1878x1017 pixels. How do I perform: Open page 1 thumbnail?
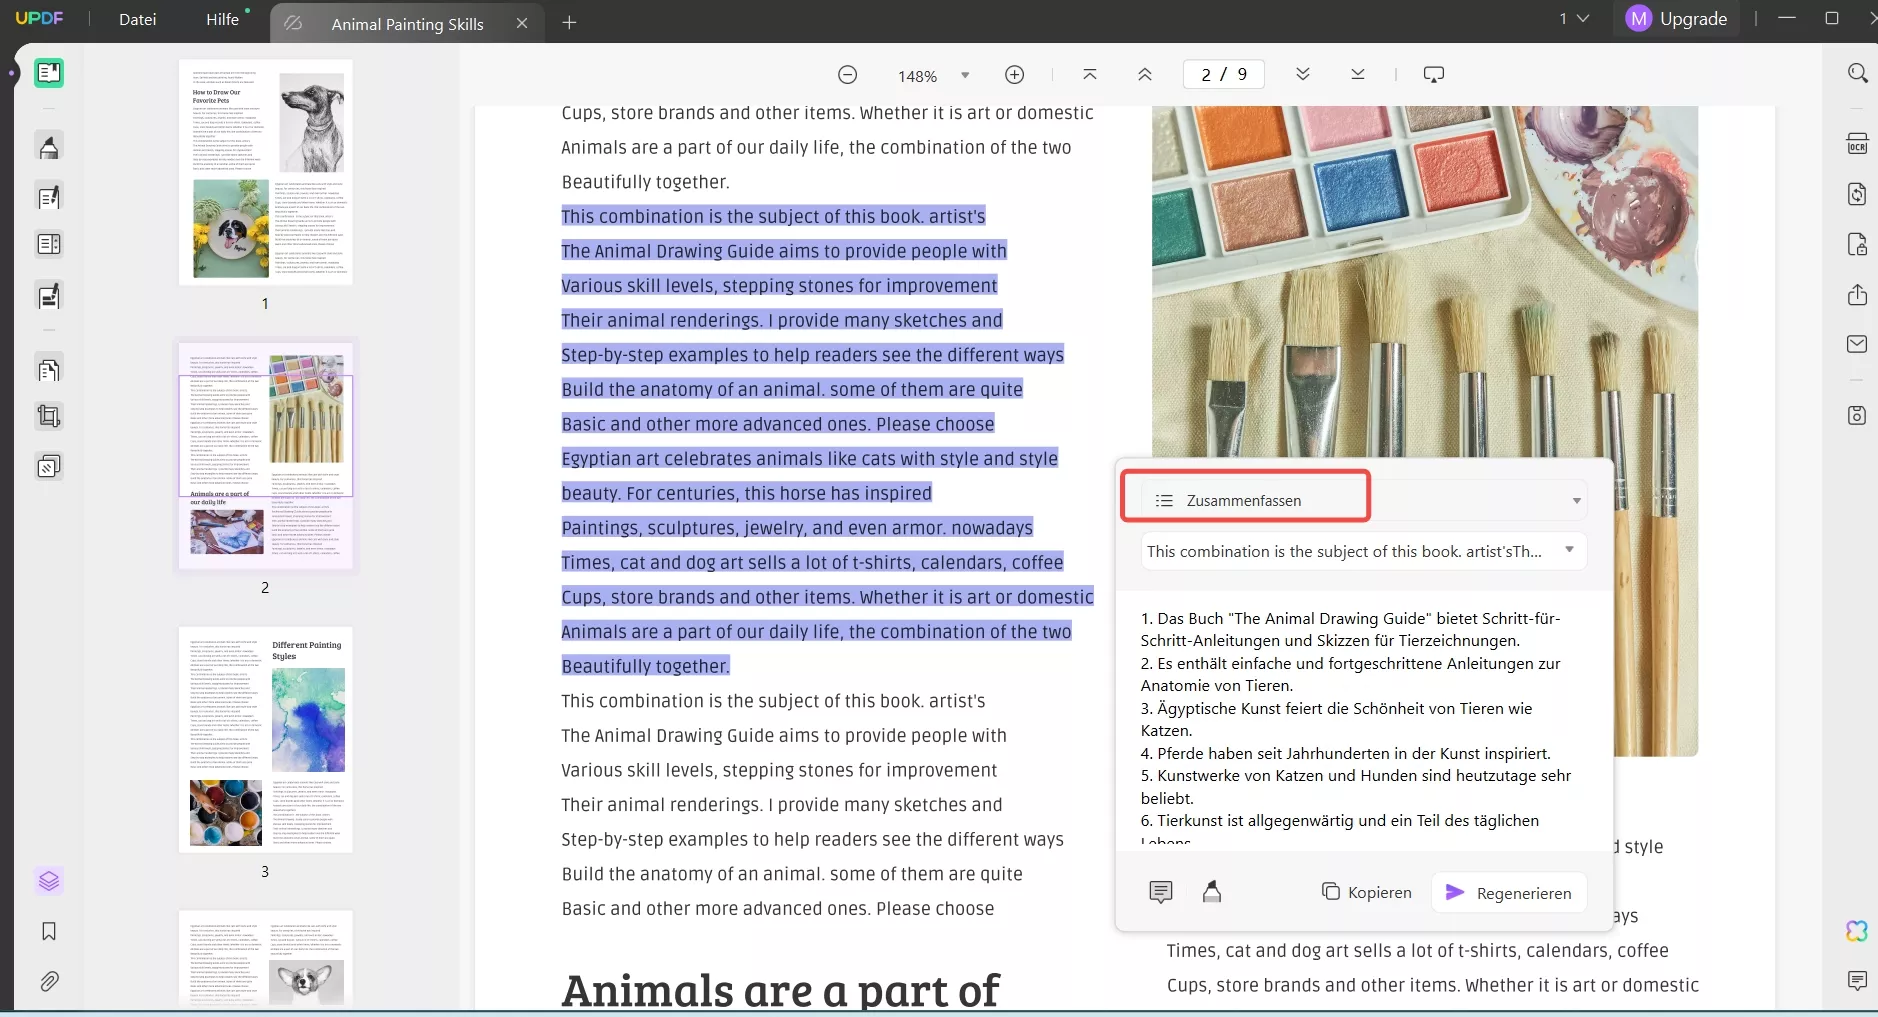tap(265, 172)
